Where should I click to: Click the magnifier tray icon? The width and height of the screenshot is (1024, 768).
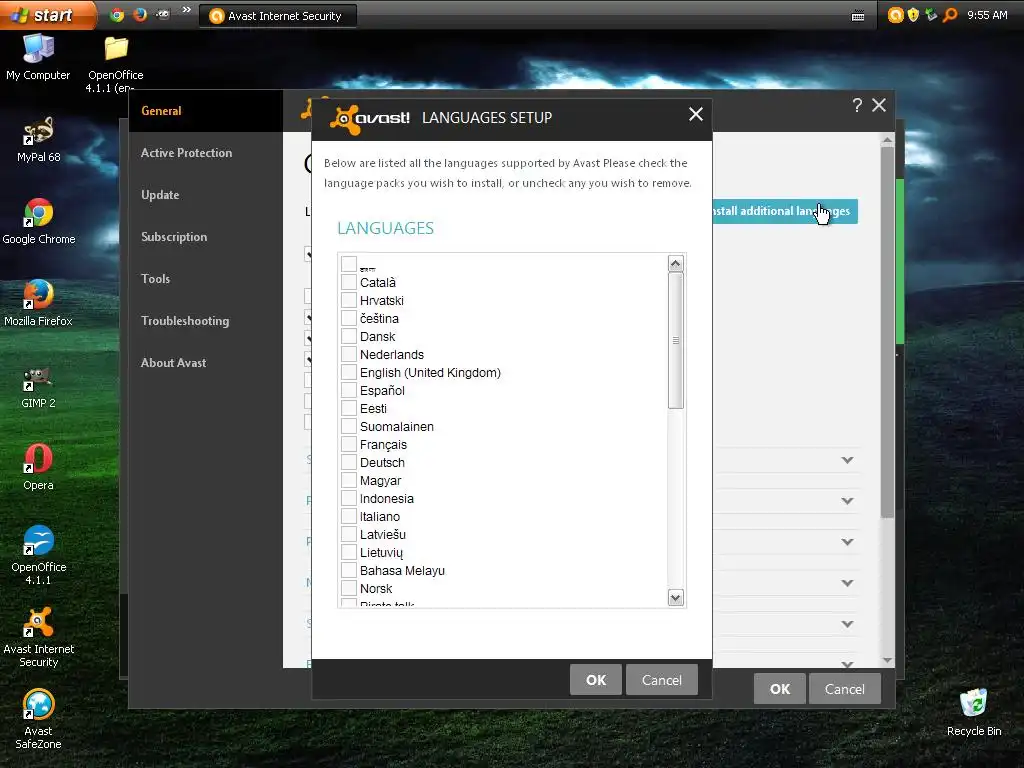coord(950,15)
